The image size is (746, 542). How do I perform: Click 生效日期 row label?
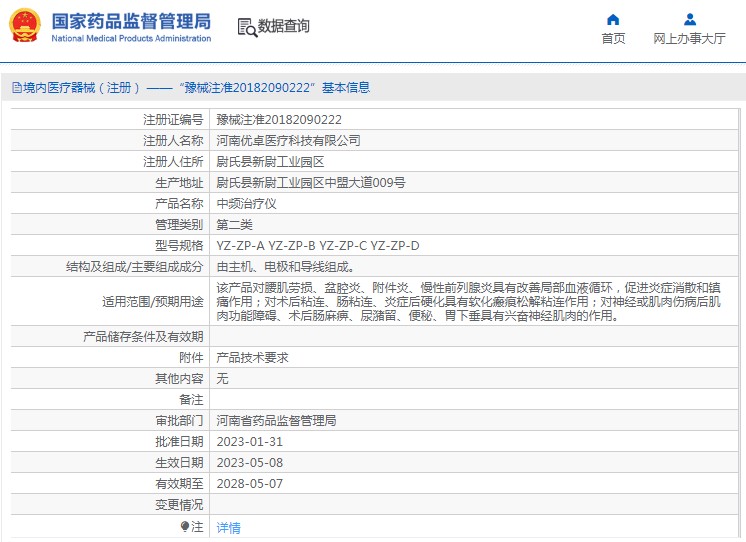coord(179,463)
